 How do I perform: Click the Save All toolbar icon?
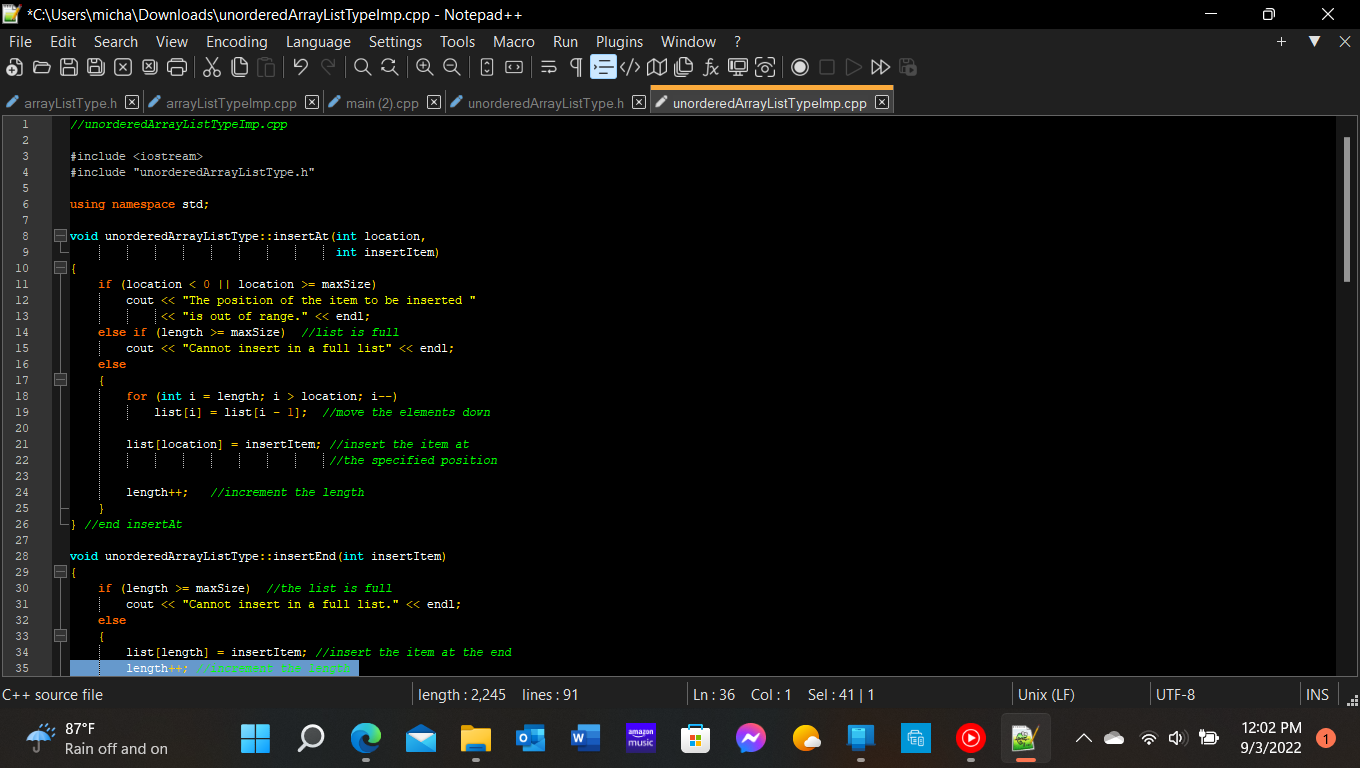[x=95, y=67]
